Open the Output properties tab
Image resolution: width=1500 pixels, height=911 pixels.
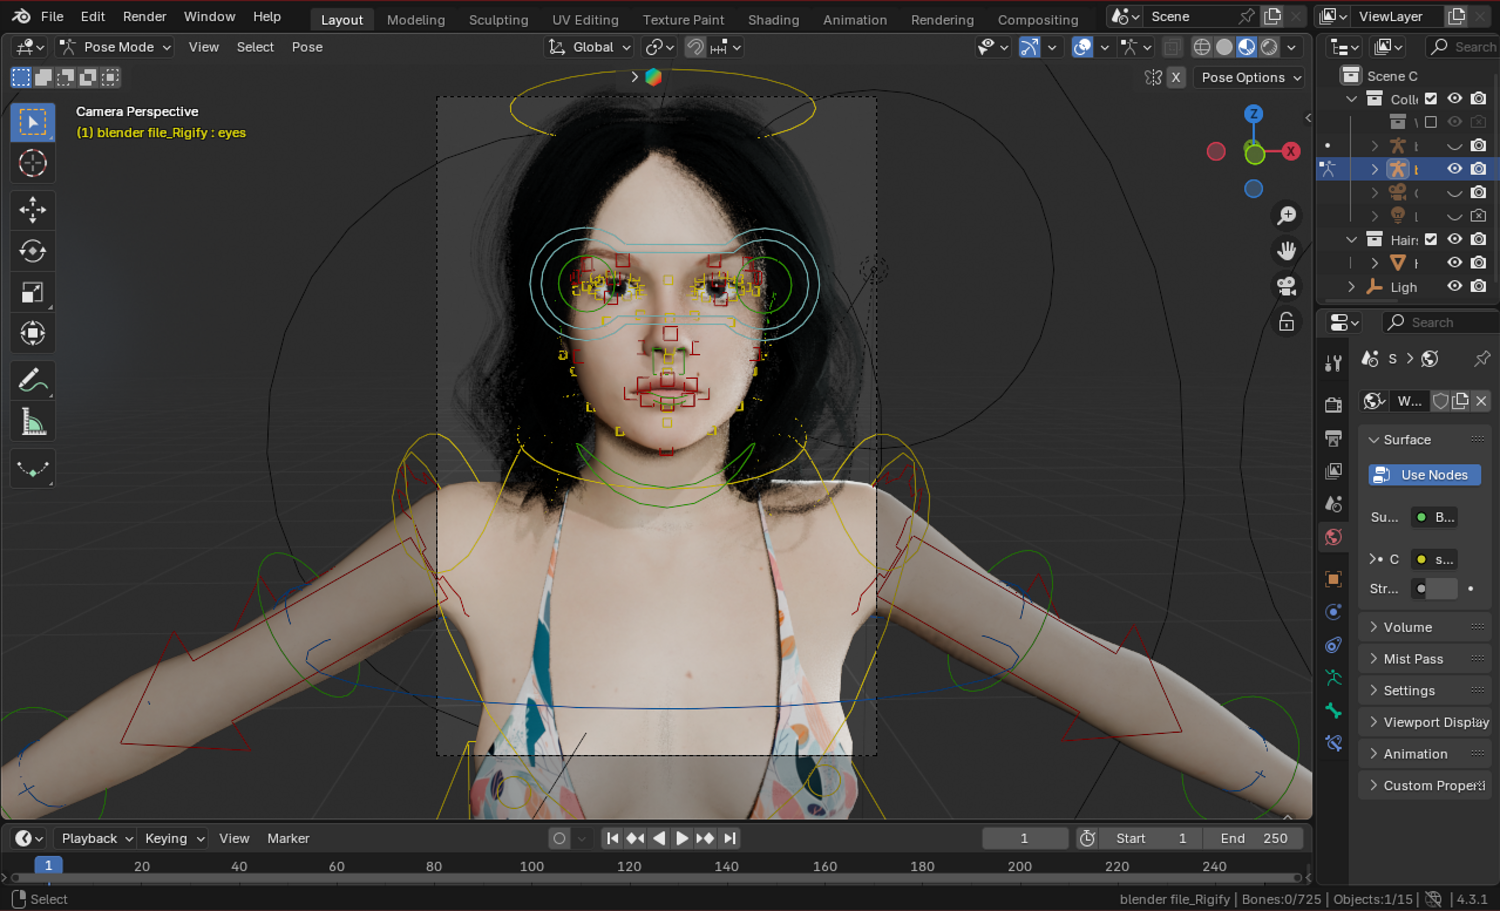pos(1333,438)
